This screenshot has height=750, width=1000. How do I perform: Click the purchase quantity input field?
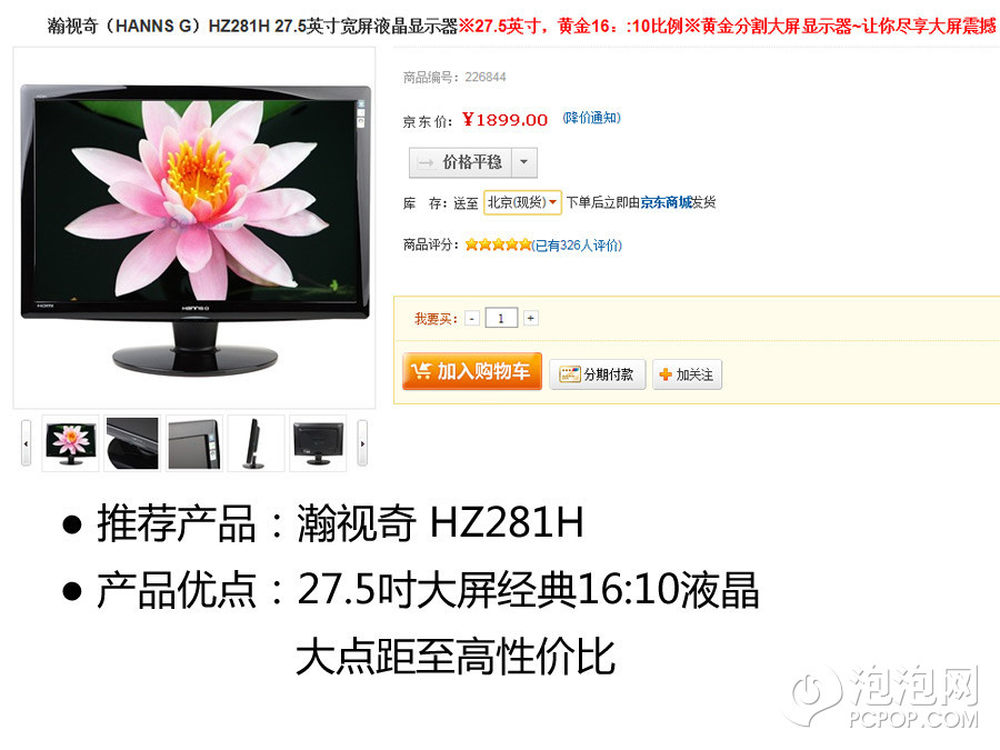pyautogui.click(x=501, y=318)
